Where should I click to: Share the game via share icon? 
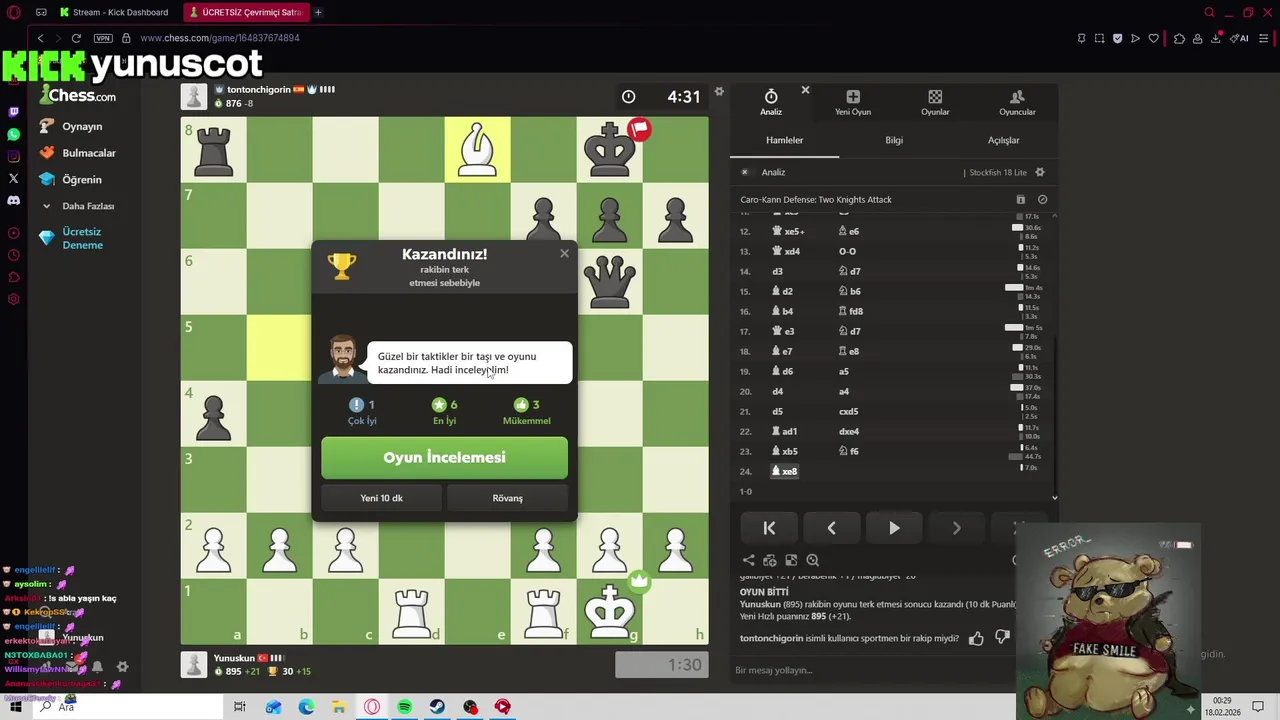click(748, 561)
